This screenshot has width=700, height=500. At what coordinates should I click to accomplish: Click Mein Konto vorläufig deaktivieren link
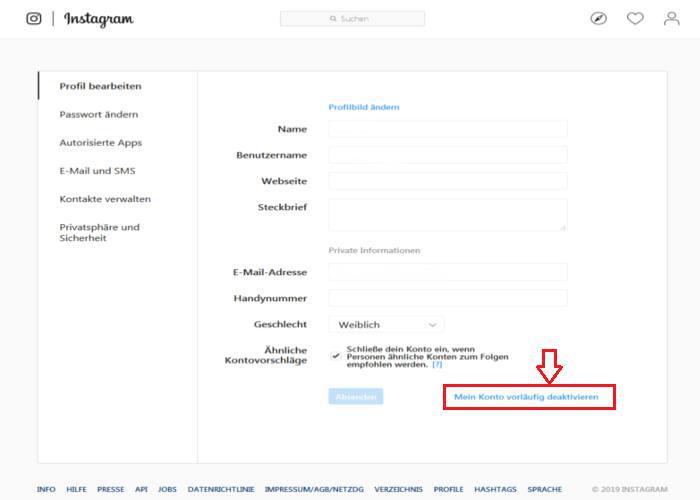pos(526,397)
